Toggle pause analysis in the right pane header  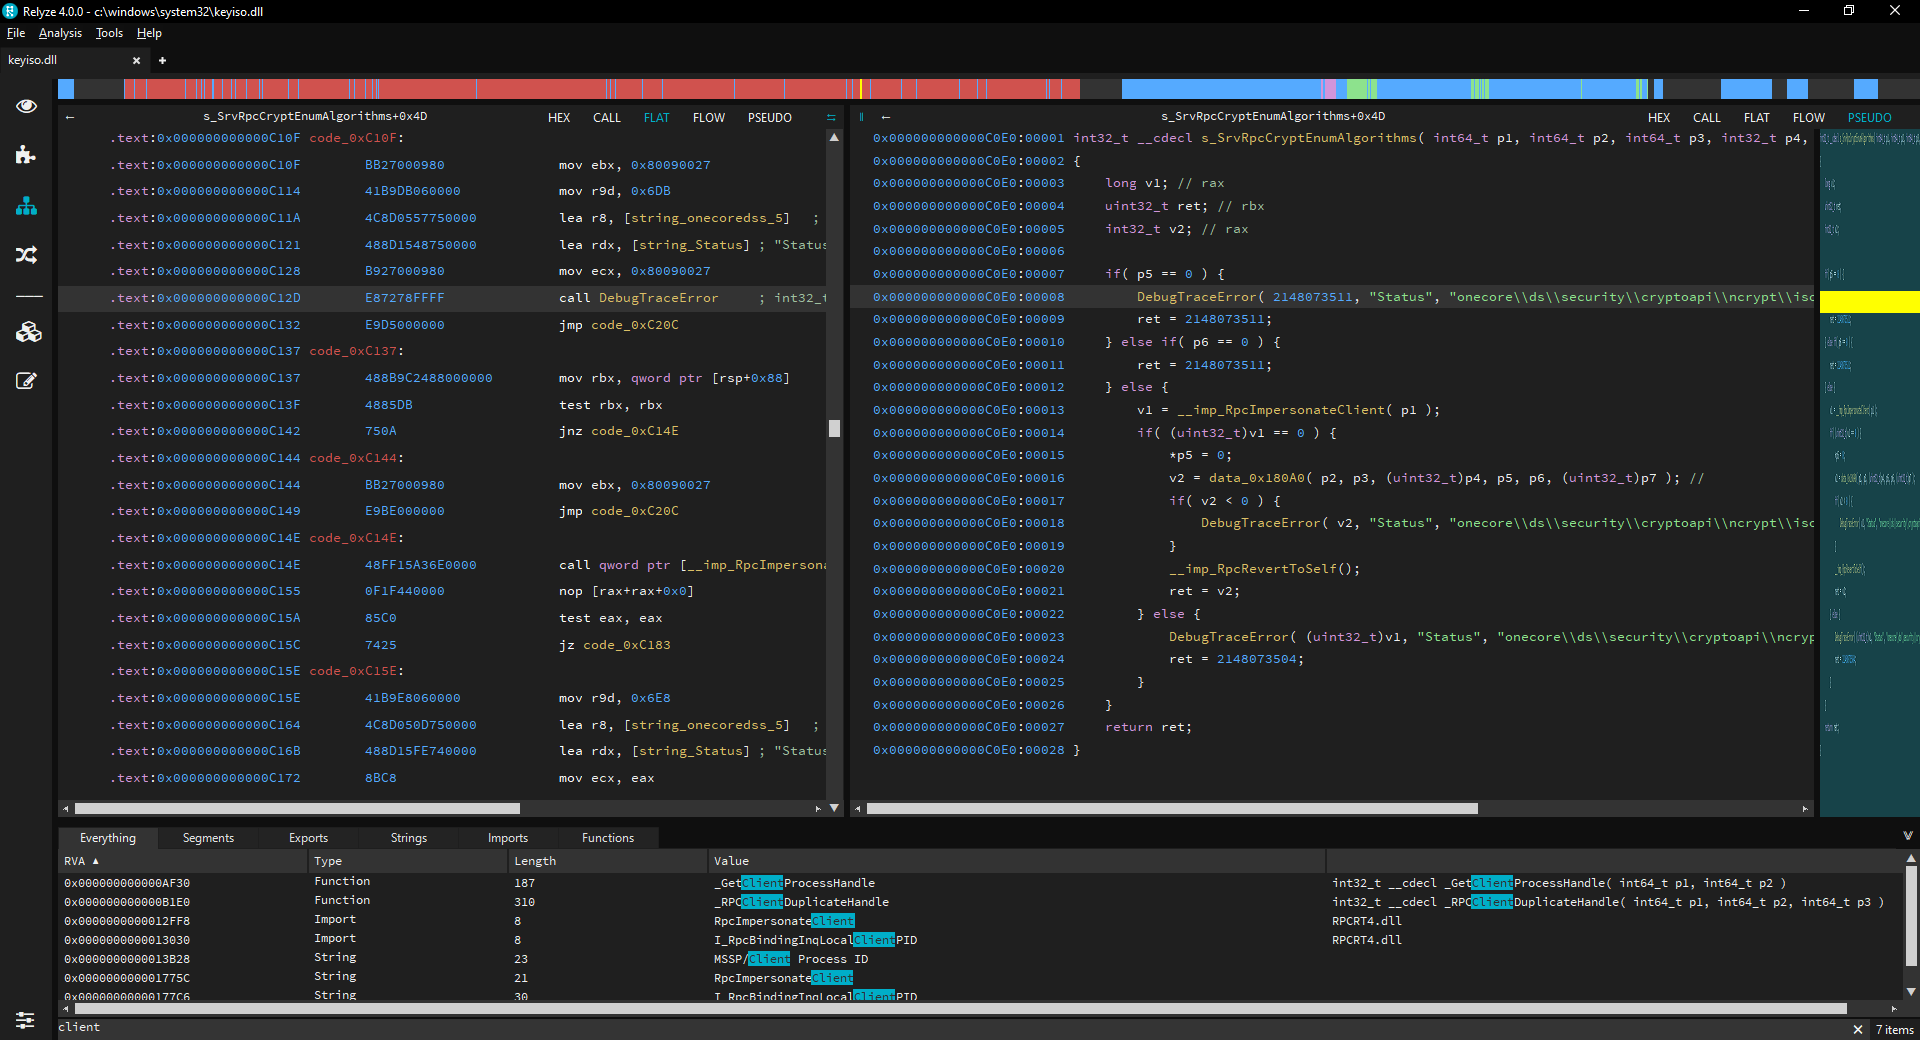tap(861, 117)
